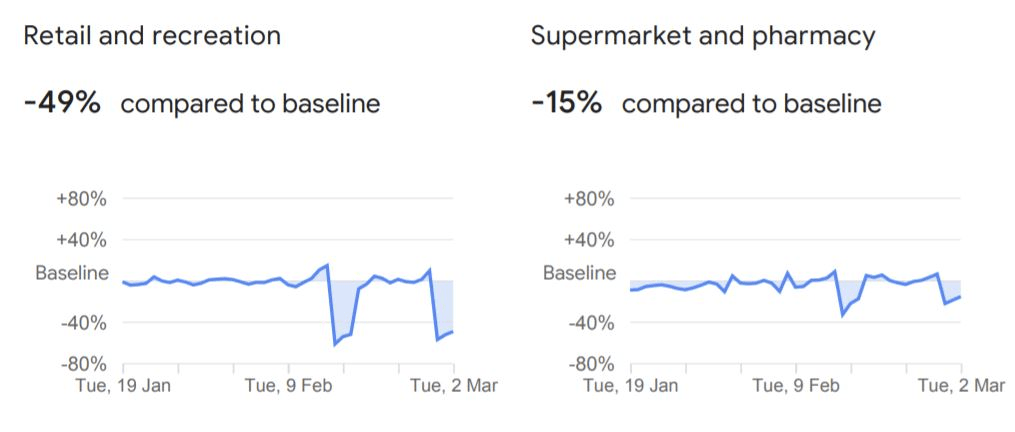Click the -15% supermarket figure
The height and width of the screenshot is (432, 1015).
pos(566,103)
